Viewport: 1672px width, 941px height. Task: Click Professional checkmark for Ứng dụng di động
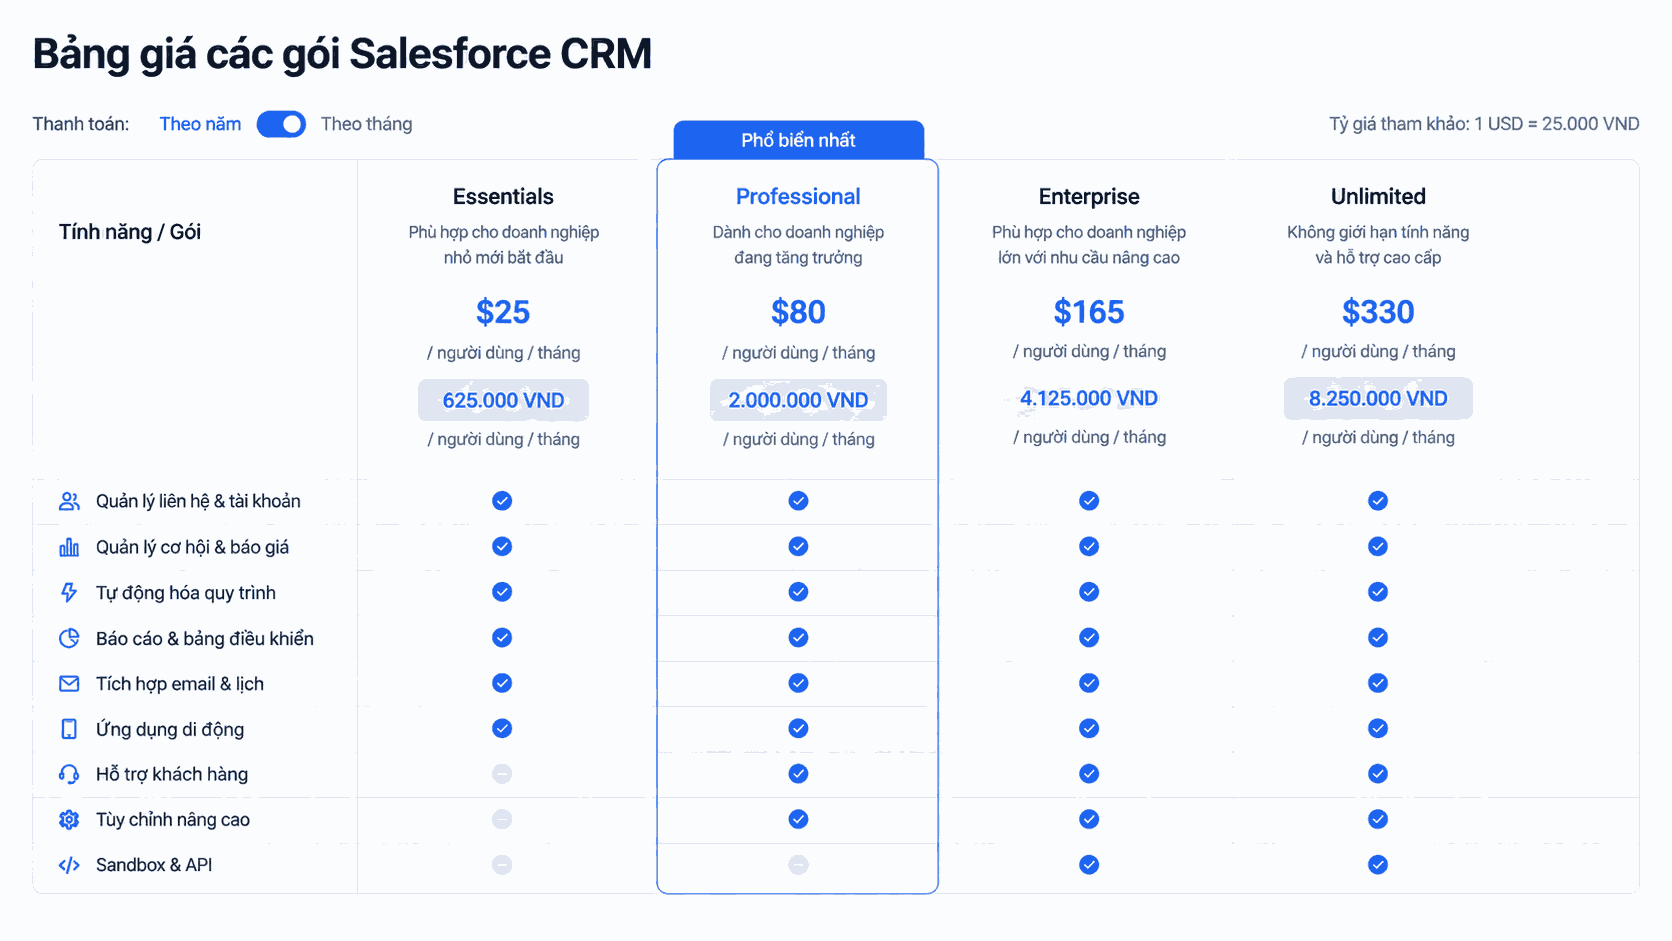point(798,729)
